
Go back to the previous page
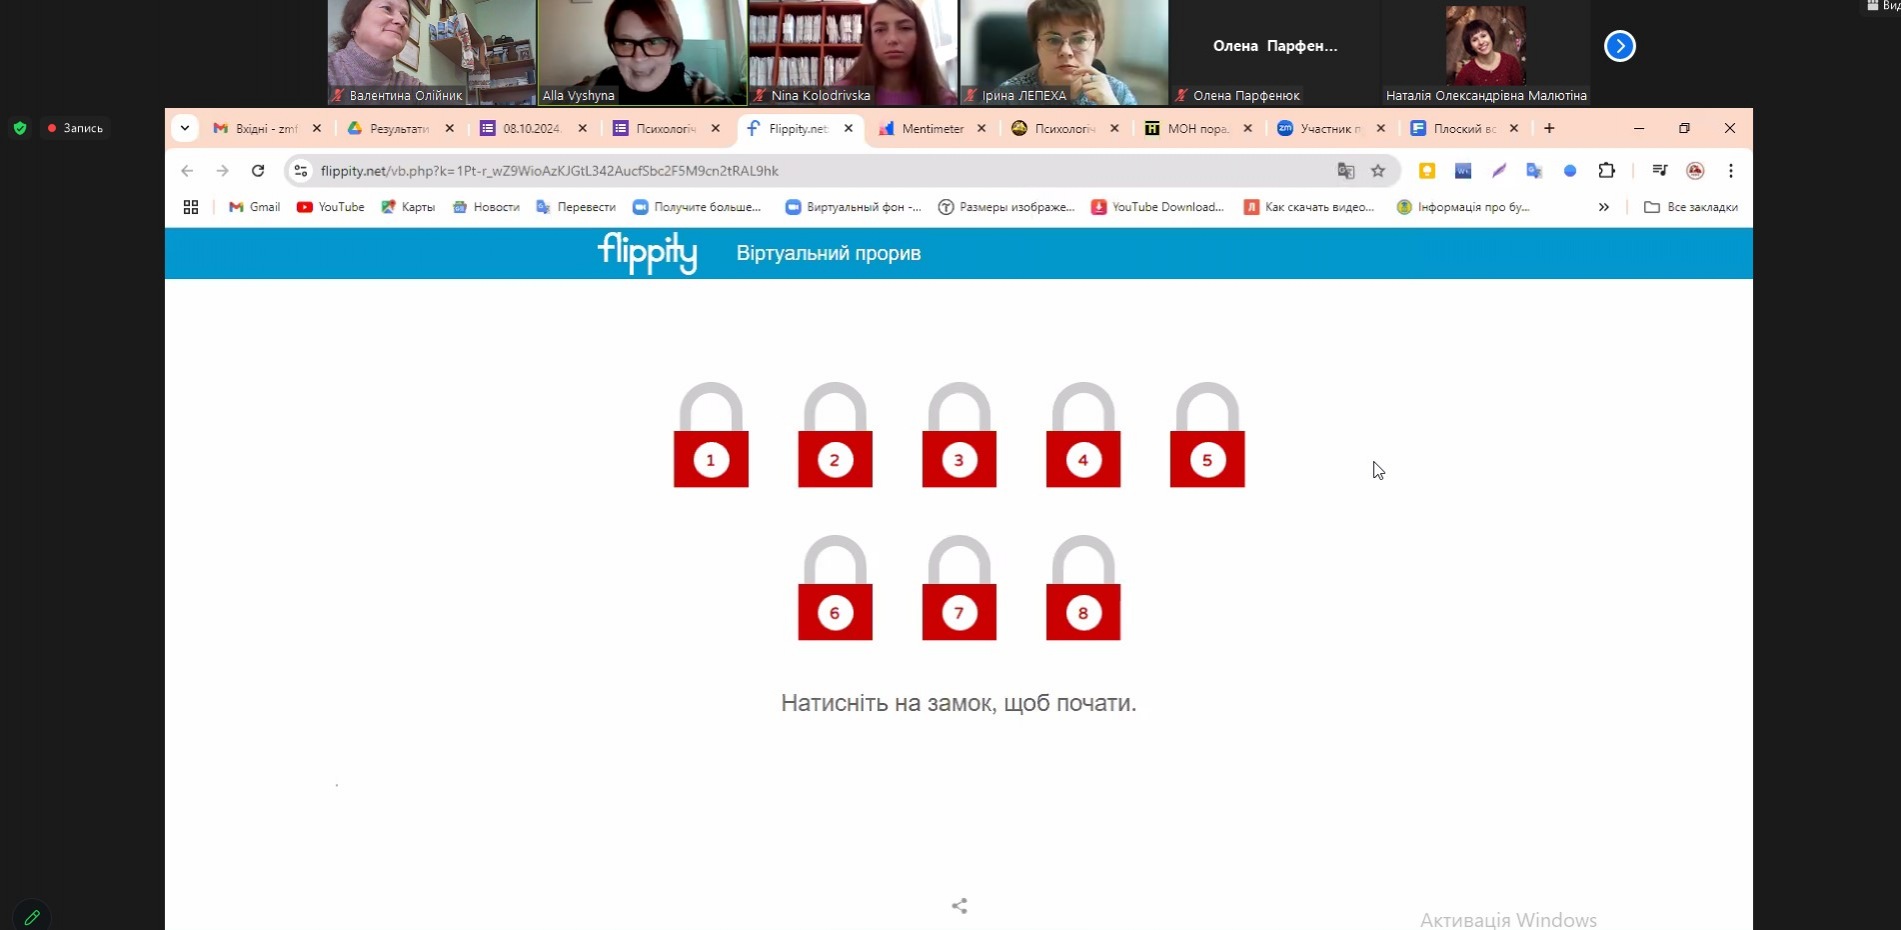point(187,171)
